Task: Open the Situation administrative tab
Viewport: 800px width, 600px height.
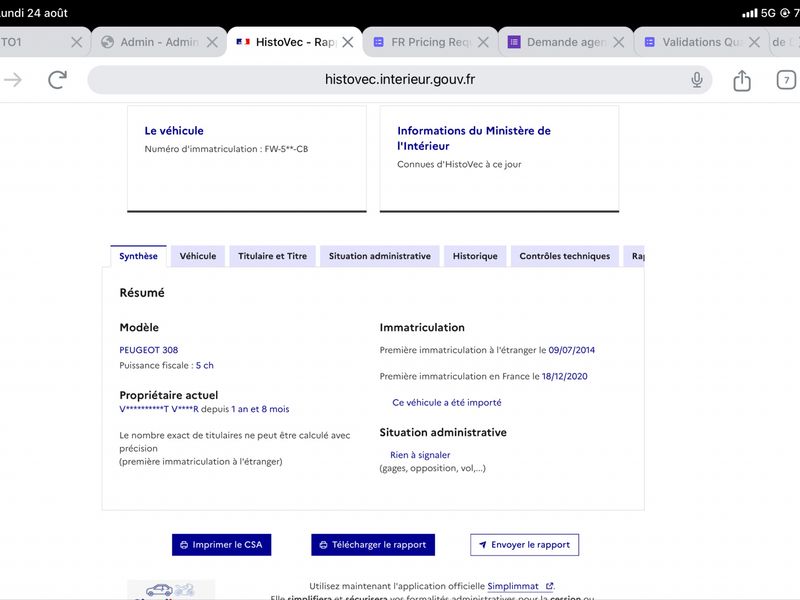Action: tap(380, 256)
